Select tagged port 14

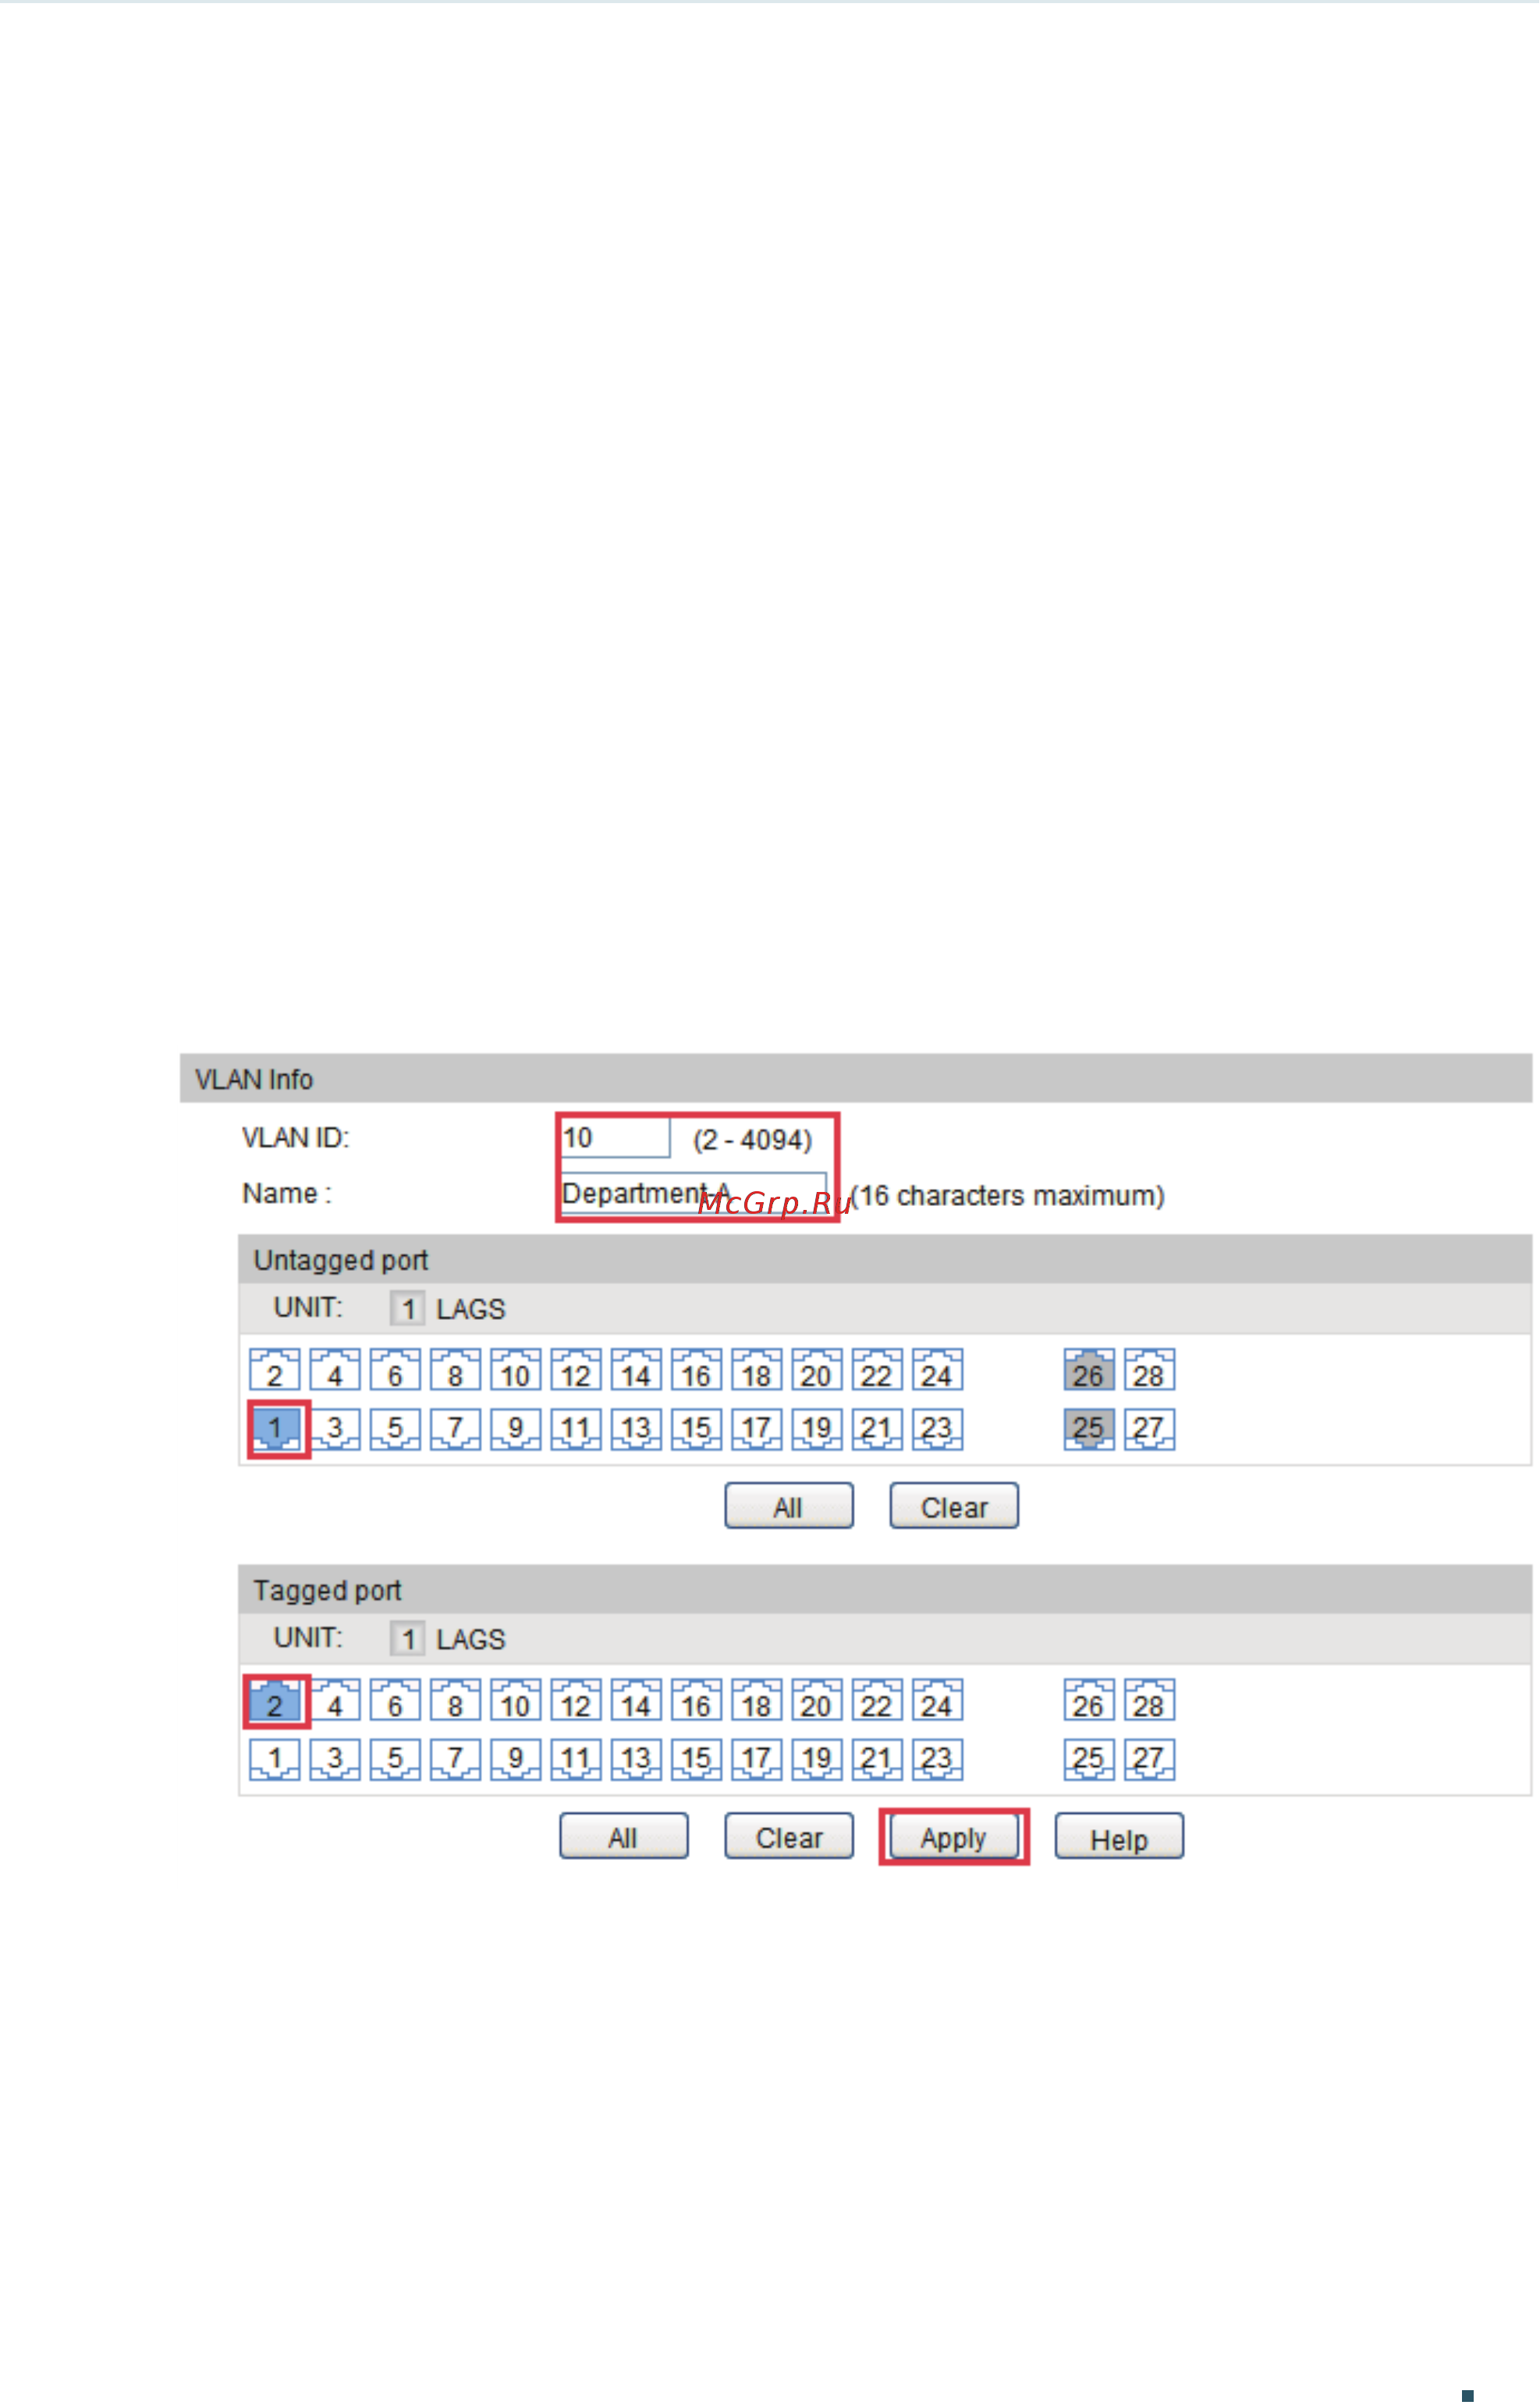pyautogui.click(x=636, y=1700)
